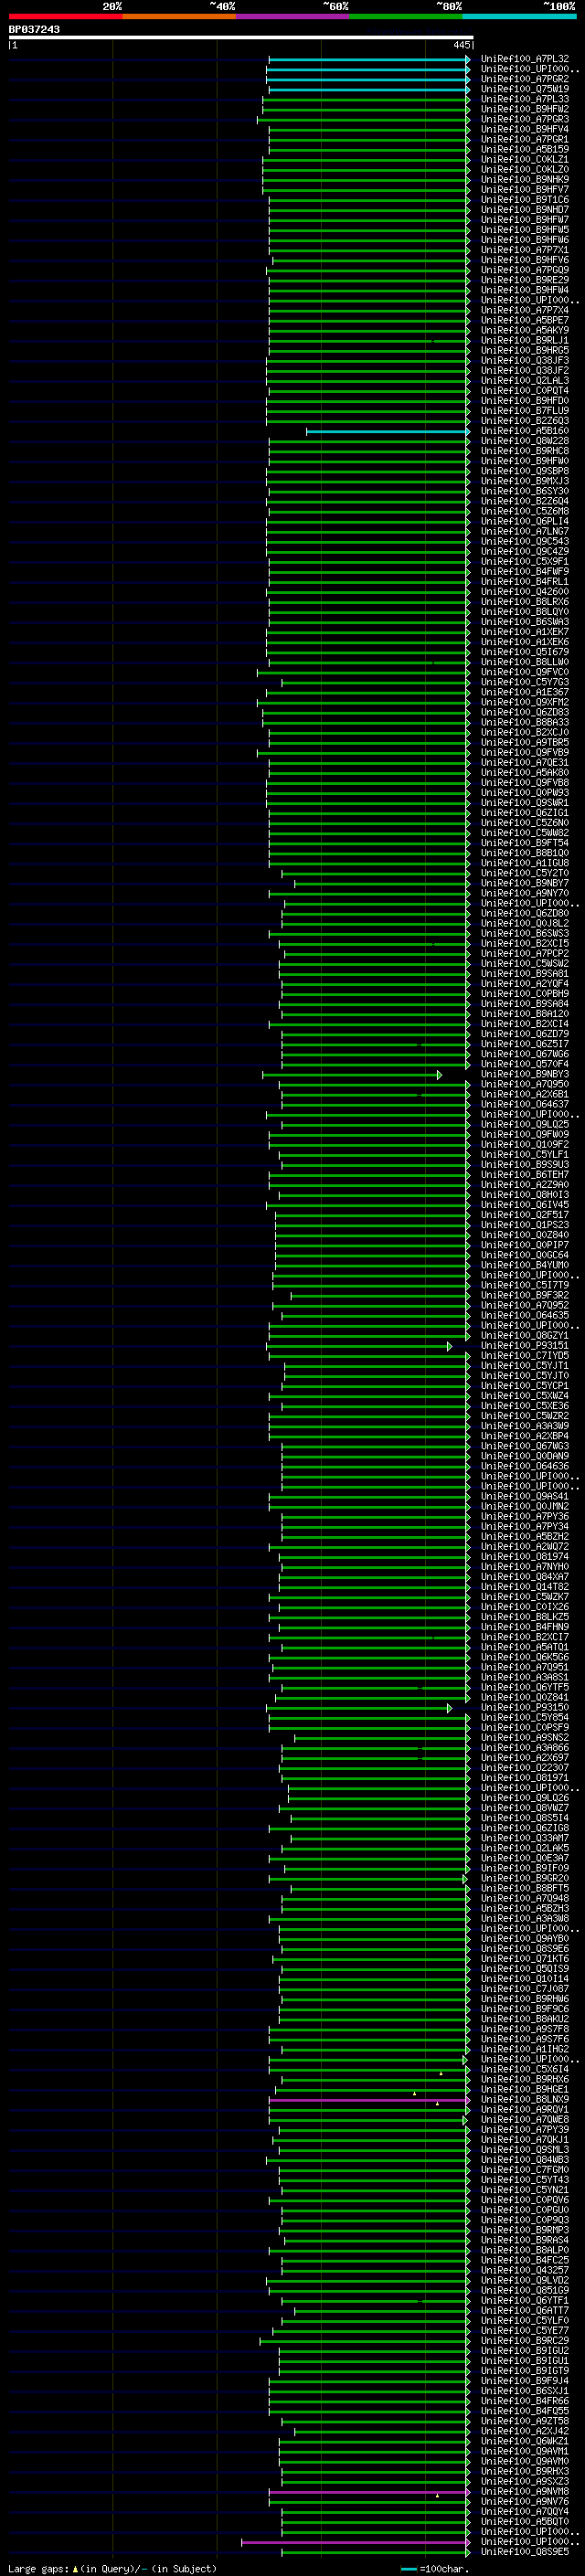Click the magenta alignment bar for UniRef100_B8LNX9
This screenshot has height=2576, width=585.
tap(369, 2099)
